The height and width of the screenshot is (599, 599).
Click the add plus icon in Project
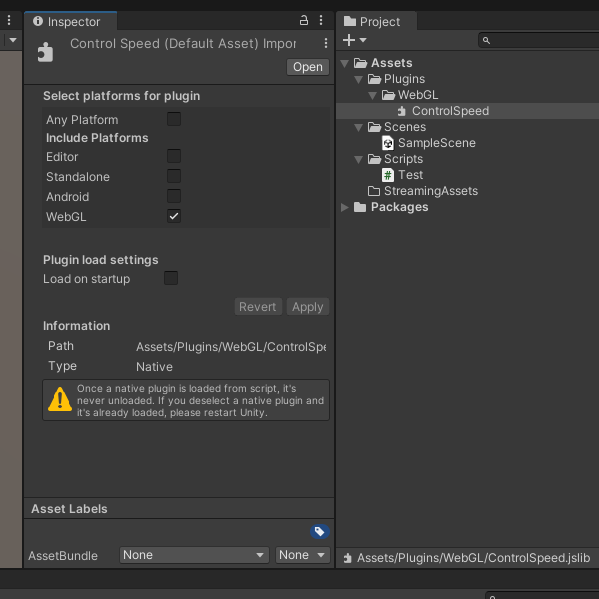tap(349, 40)
